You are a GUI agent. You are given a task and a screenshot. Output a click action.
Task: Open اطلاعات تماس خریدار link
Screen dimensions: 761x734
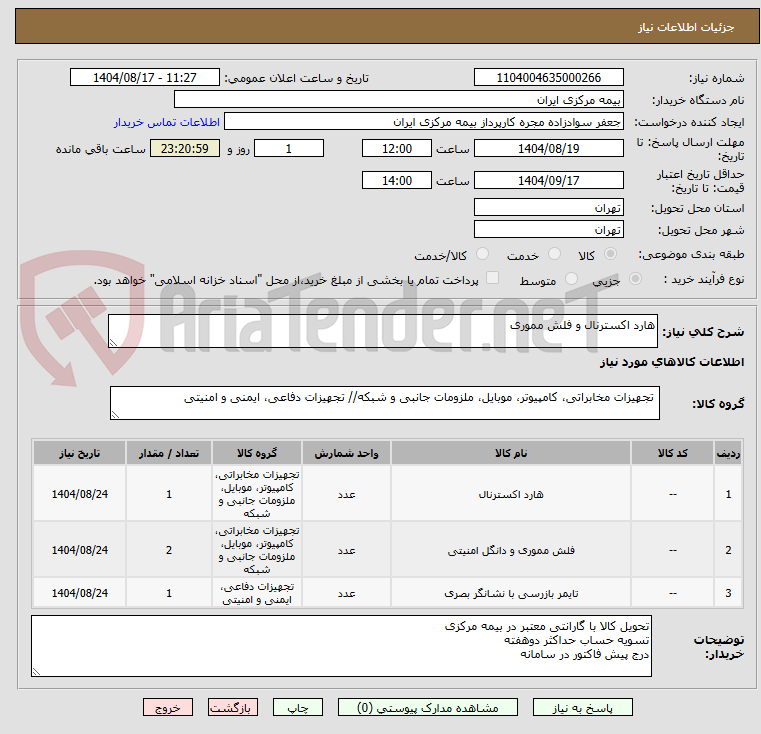coord(167,122)
